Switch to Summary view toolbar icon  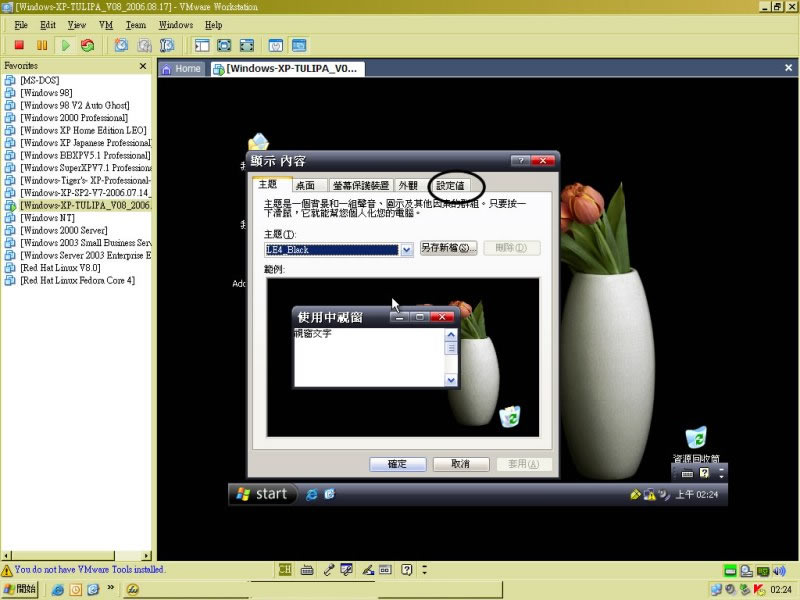pyautogui.click(x=276, y=45)
